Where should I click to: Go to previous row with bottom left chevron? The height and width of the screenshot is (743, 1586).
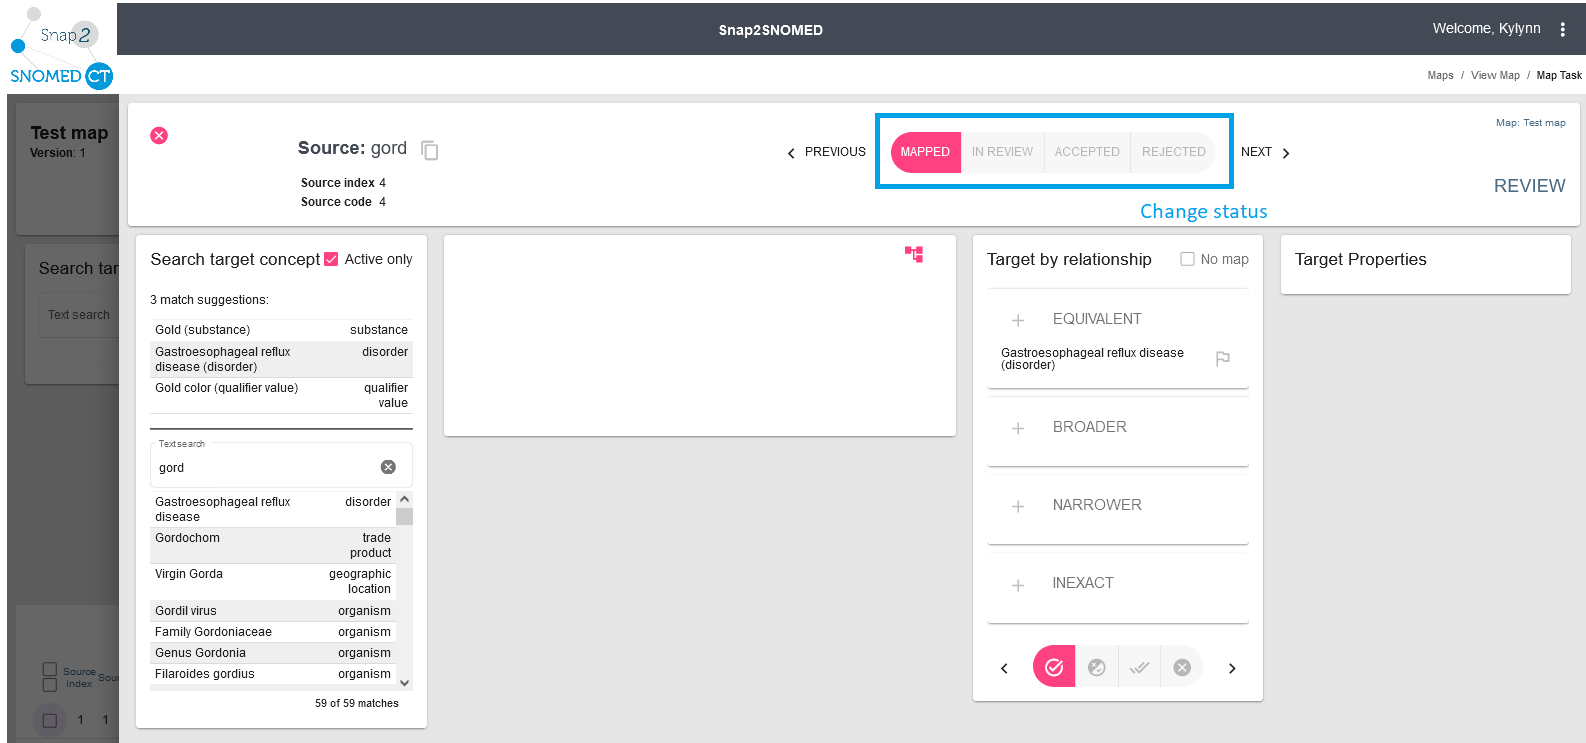1004,668
